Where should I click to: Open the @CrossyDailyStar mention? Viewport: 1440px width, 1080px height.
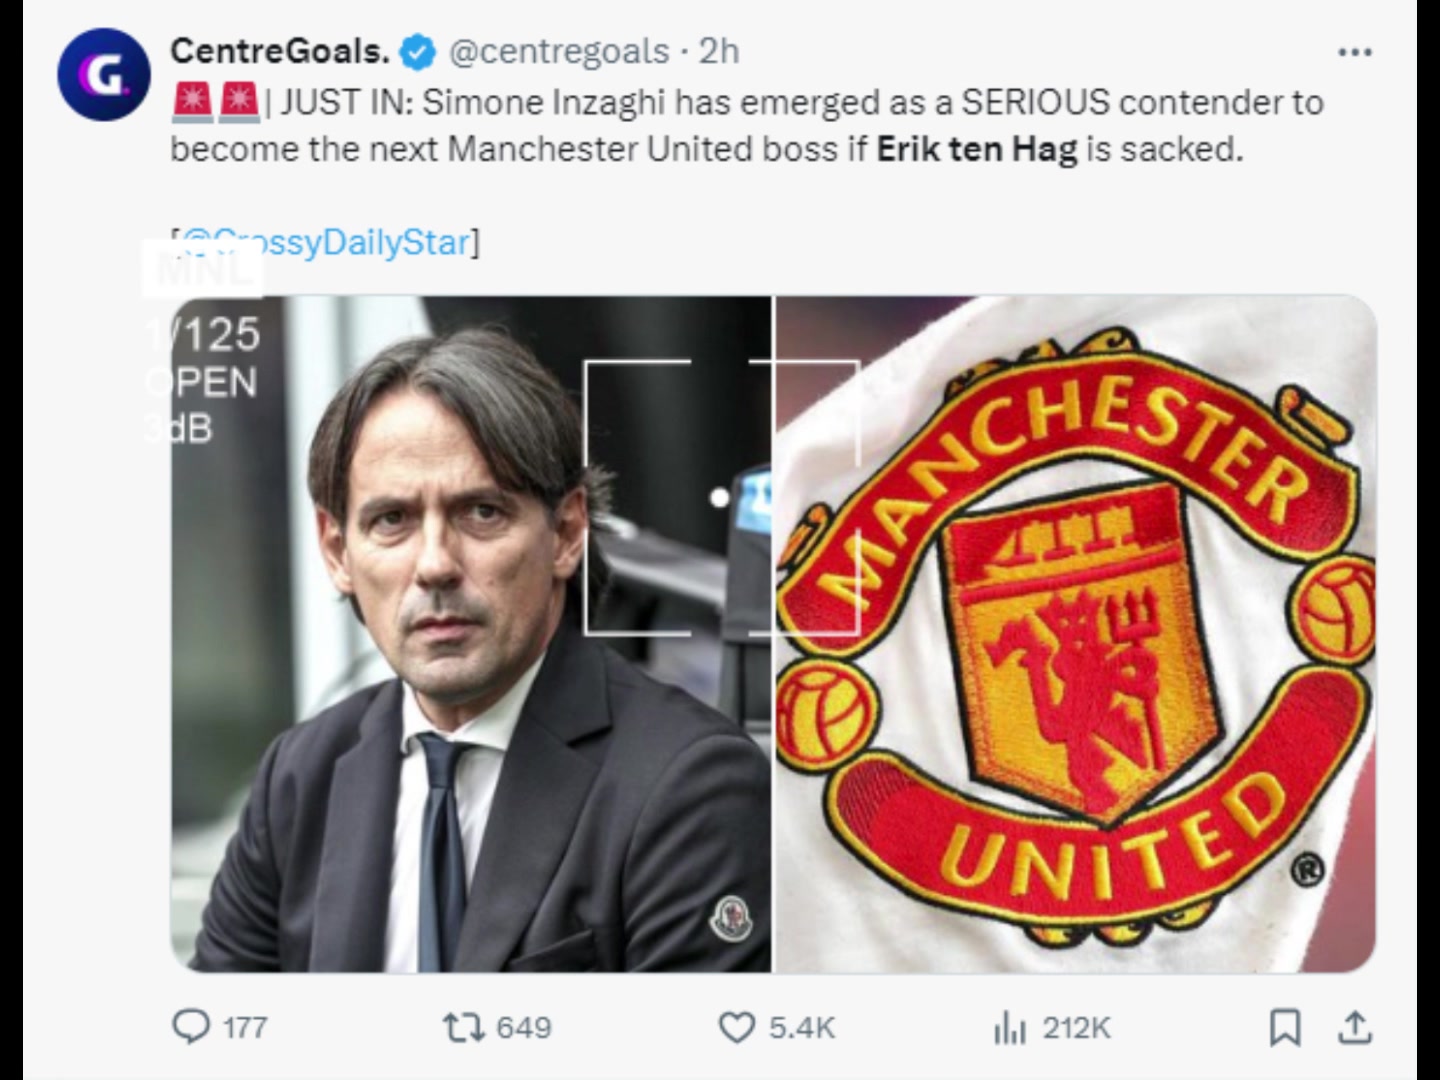(x=325, y=242)
